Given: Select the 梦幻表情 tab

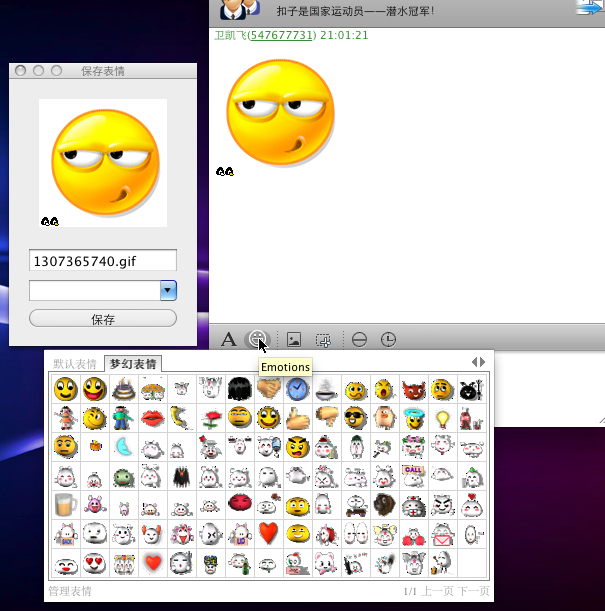Looking at the screenshot, I should pos(133,364).
